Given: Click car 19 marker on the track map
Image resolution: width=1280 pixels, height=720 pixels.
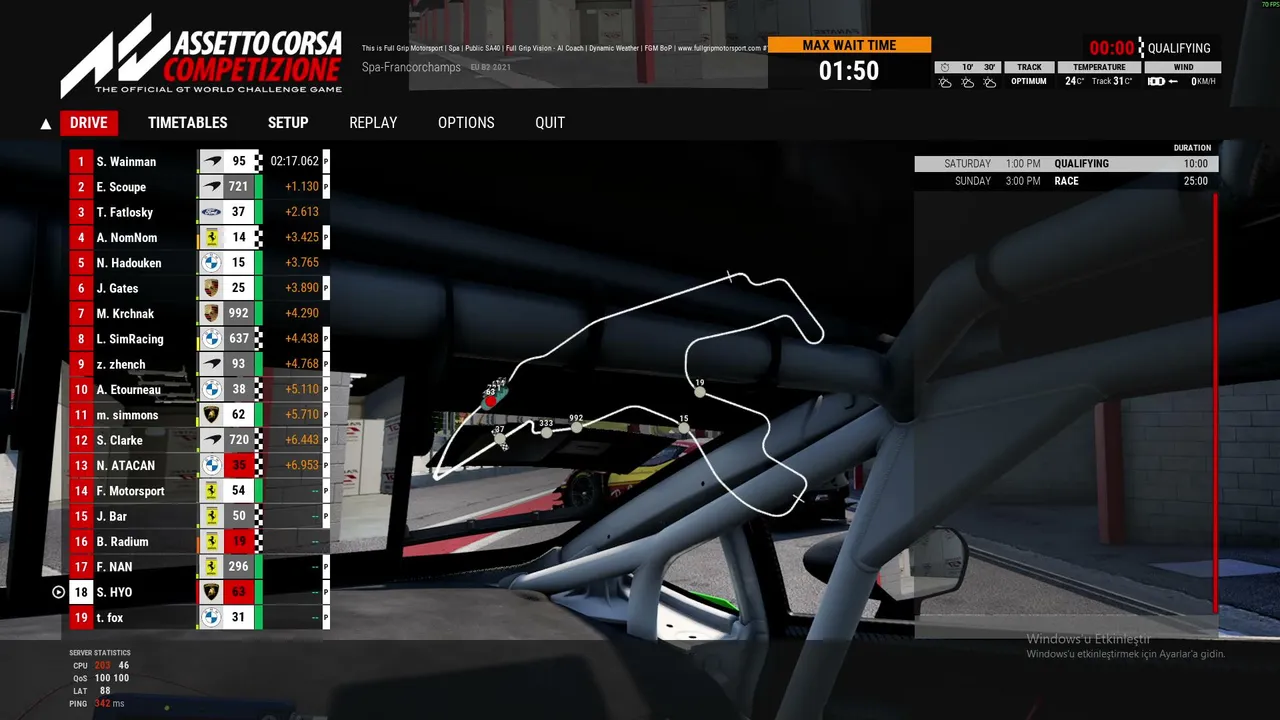Looking at the screenshot, I should 700,392.
